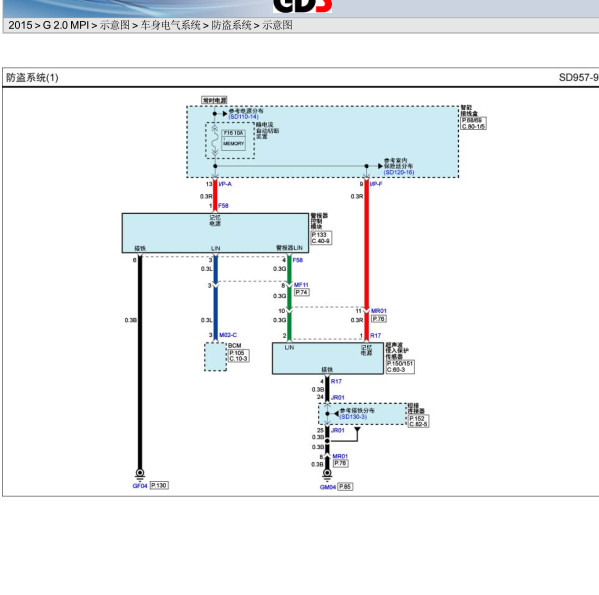Image resolution: width=599 pixels, height=595 pixels.
Task: Open P.105 C.10-3 BCM reference
Action: pos(238,356)
